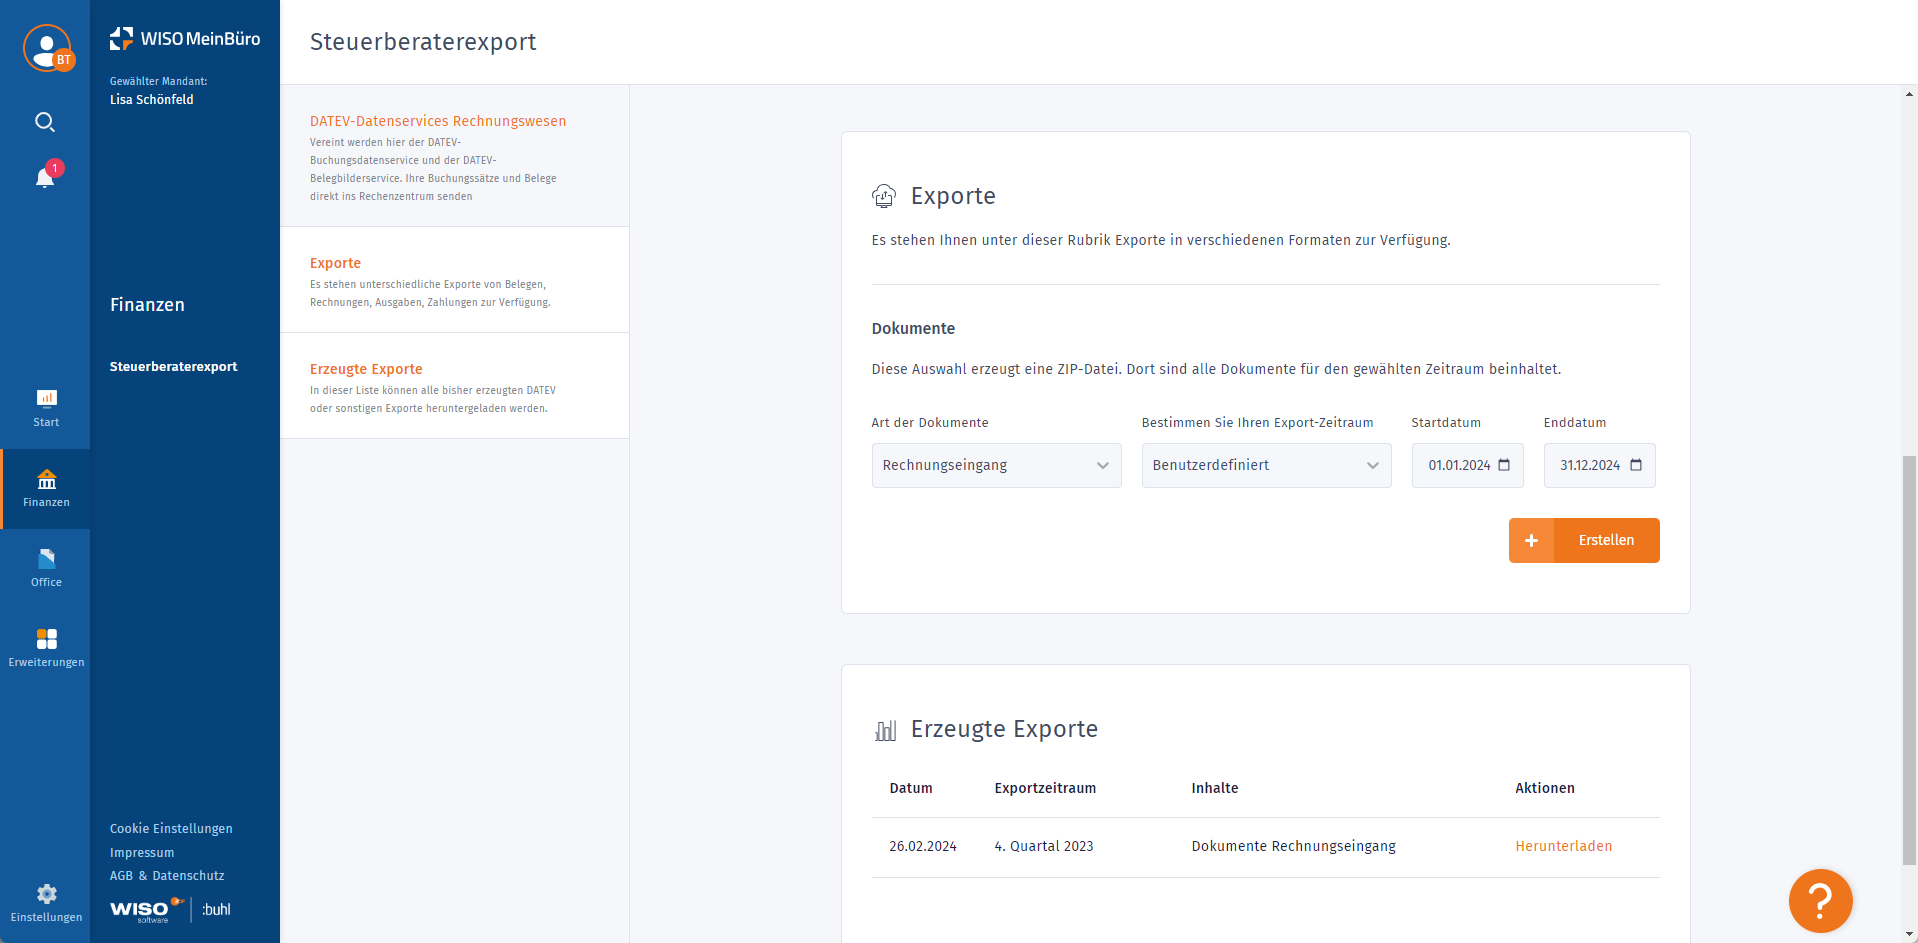
Task: Switch to Erzeugte Exporte section
Action: click(x=366, y=369)
